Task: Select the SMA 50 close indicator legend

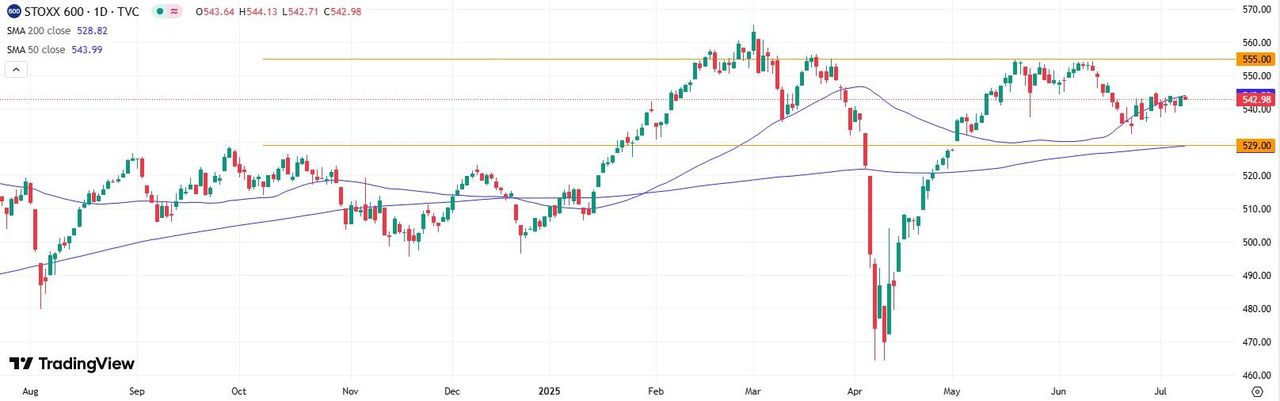Action: click(37, 48)
